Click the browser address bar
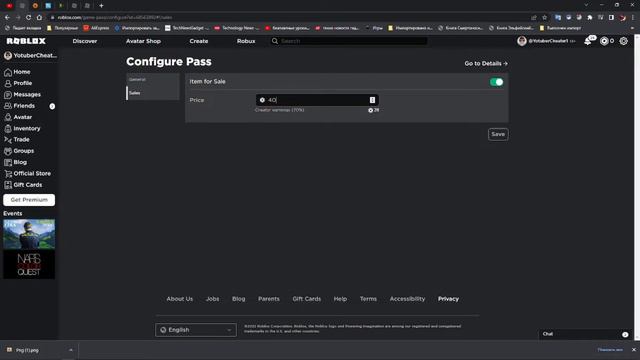The height and width of the screenshot is (360, 640). [290, 18]
